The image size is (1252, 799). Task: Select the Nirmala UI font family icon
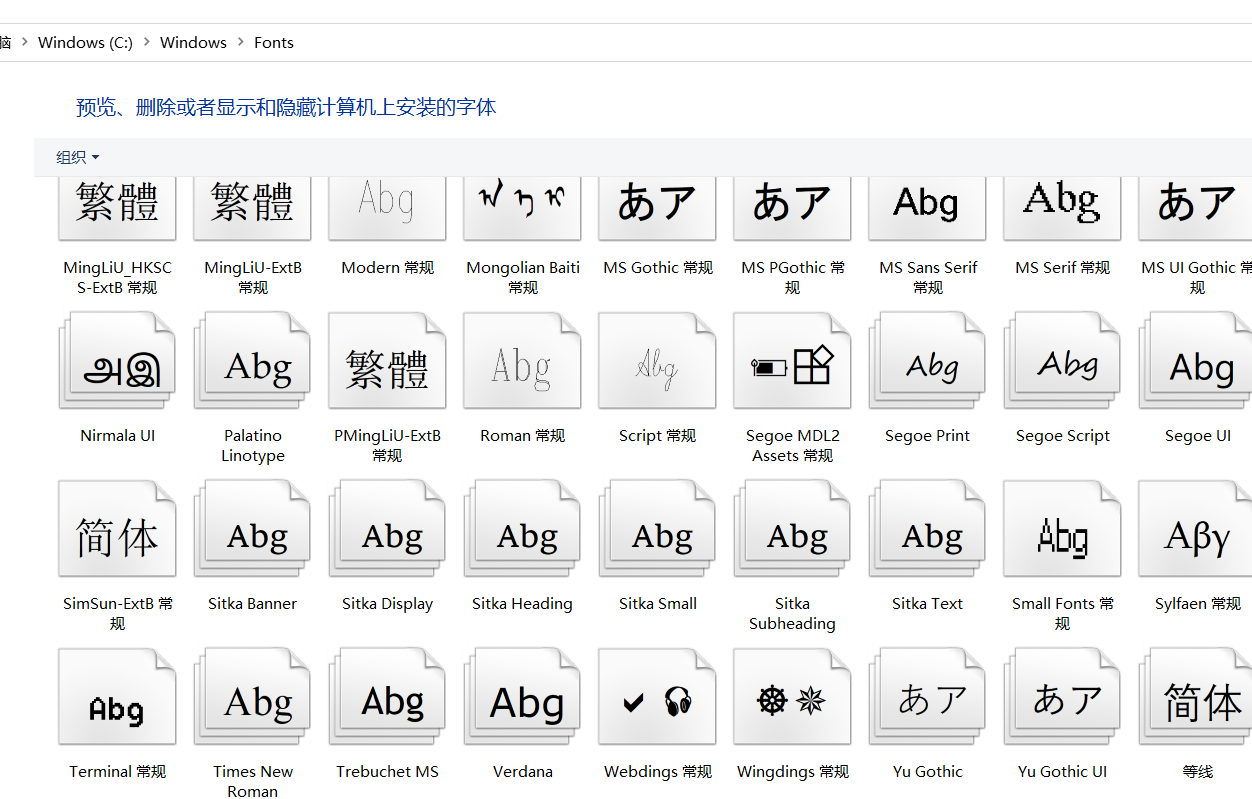pos(117,360)
